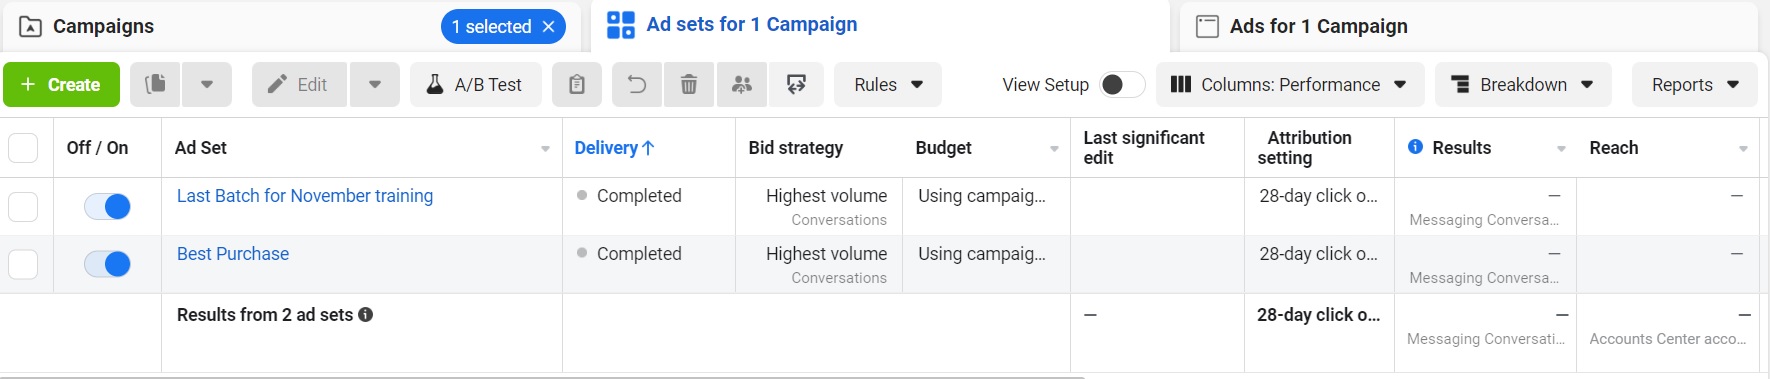Click the undo arrow icon

coord(637,85)
